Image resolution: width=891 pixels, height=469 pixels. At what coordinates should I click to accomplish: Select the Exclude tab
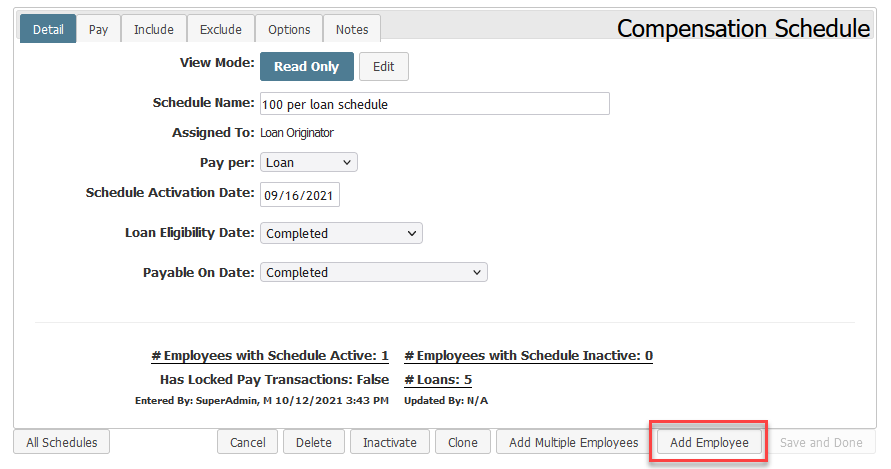220,29
